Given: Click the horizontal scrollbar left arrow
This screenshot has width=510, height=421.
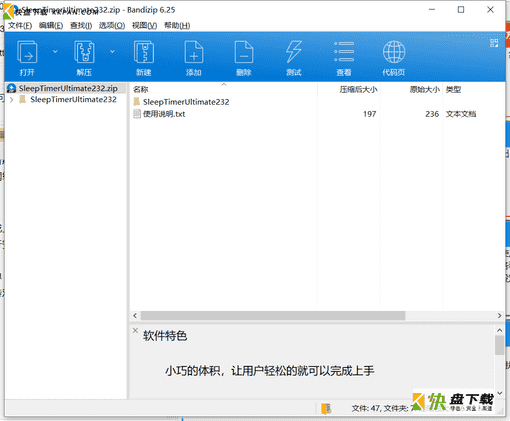Looking at the screenshot, I should [135, 315].
